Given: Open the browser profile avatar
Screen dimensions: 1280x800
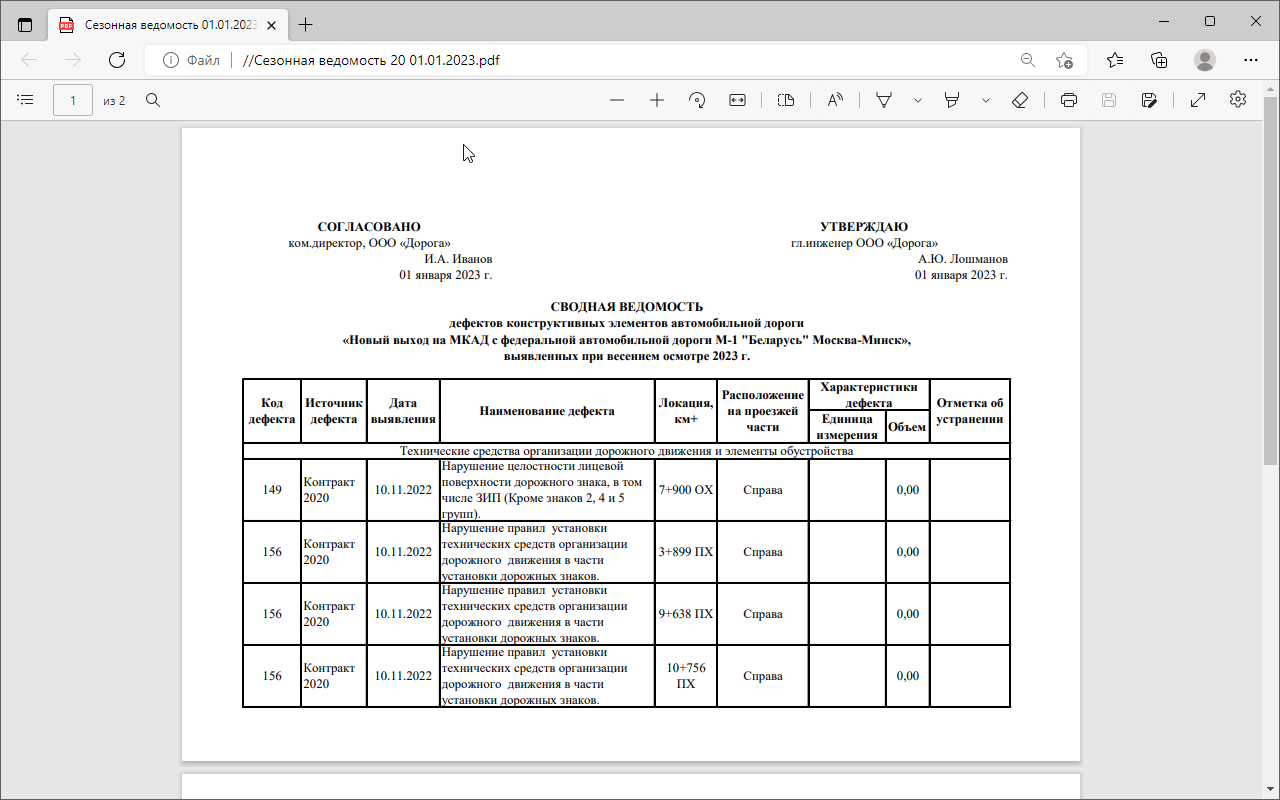Looking at the screenshot, I should pyautogui.click(x=1205, y=60).
